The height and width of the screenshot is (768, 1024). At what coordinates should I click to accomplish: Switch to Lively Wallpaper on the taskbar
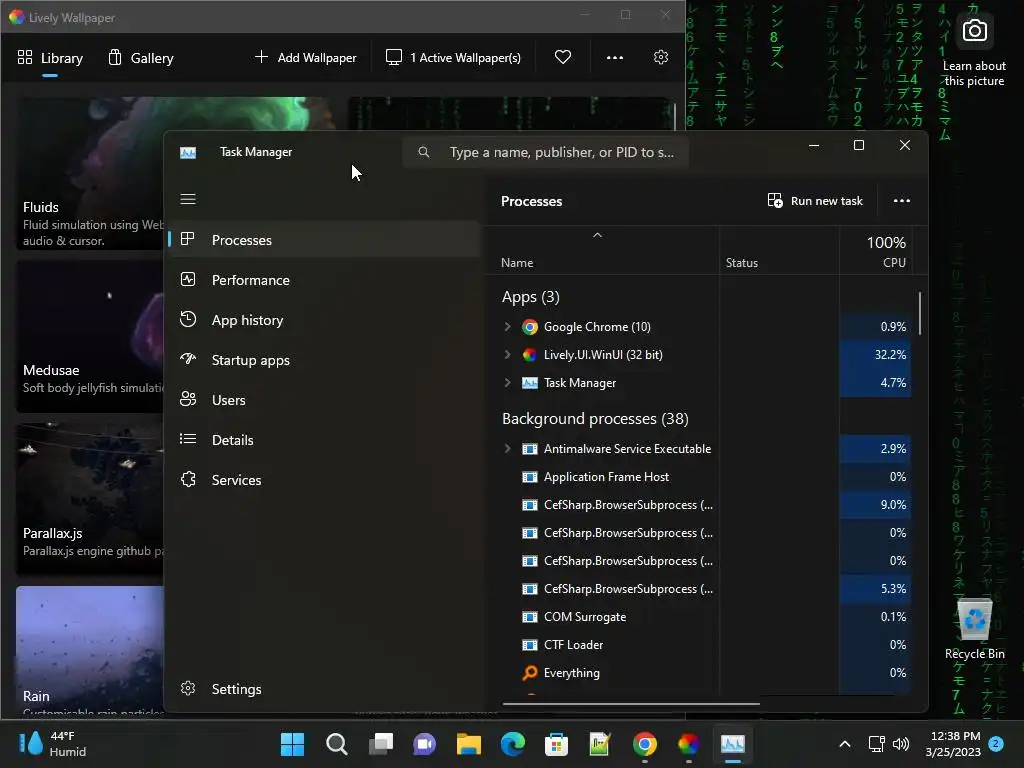[x=688, y=744]
